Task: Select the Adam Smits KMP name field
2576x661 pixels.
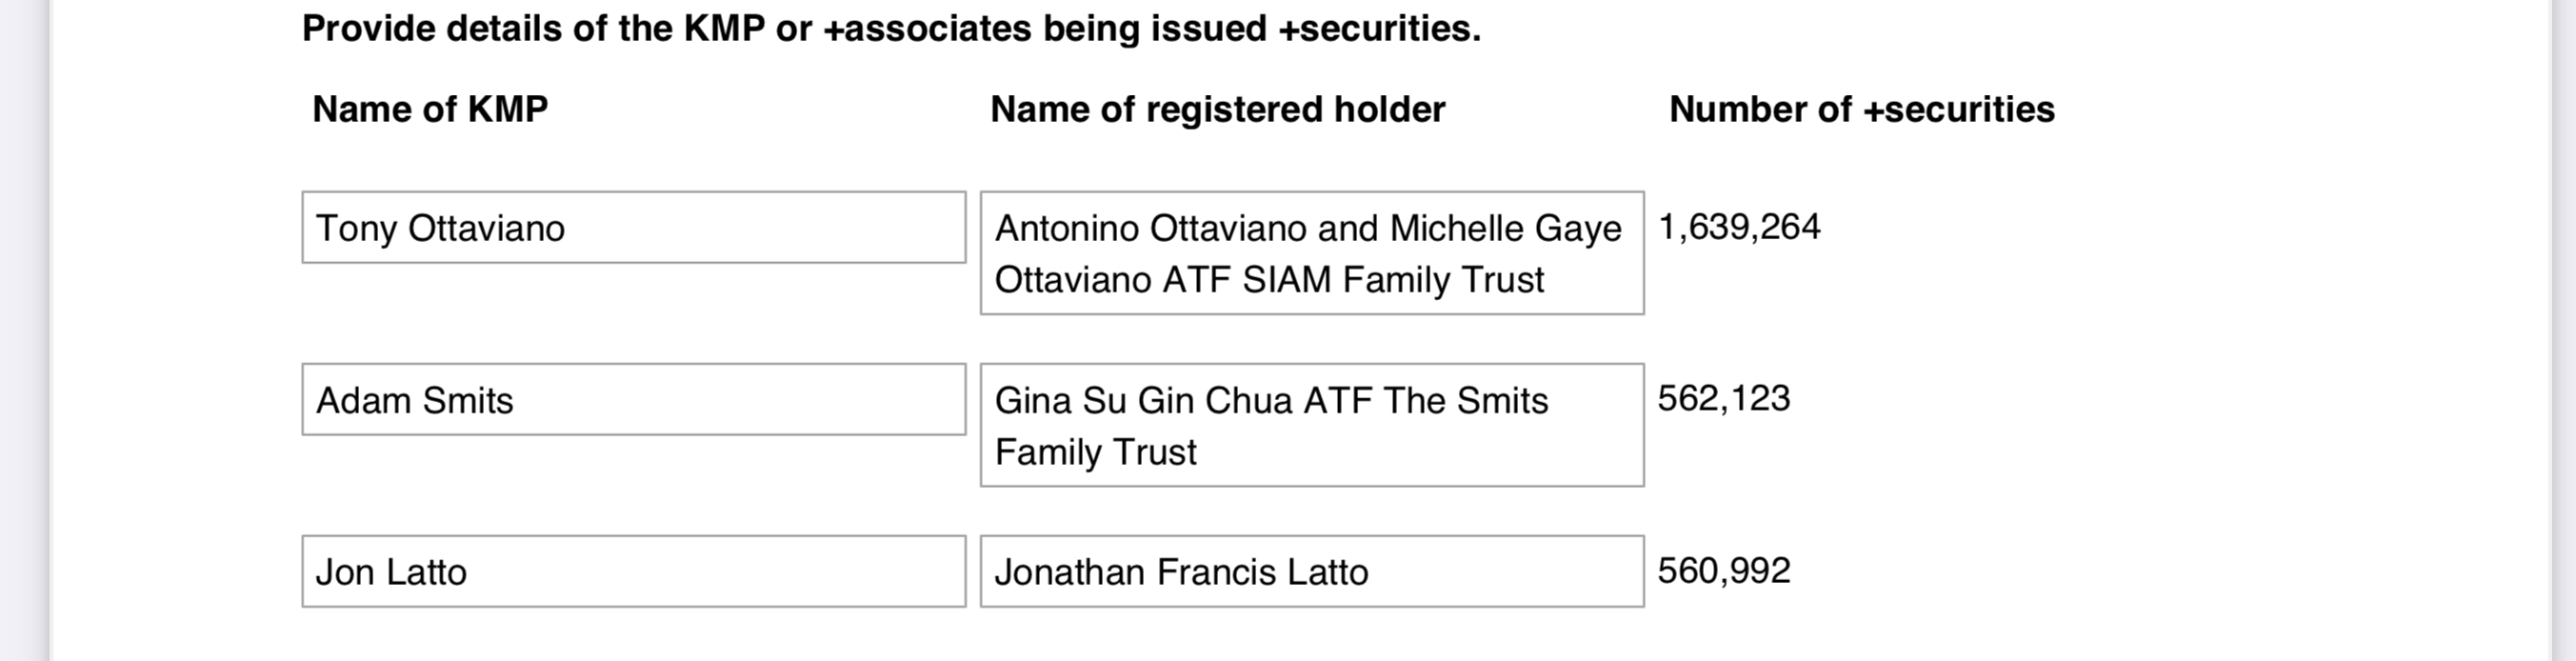Action: [x=634, y=399]
